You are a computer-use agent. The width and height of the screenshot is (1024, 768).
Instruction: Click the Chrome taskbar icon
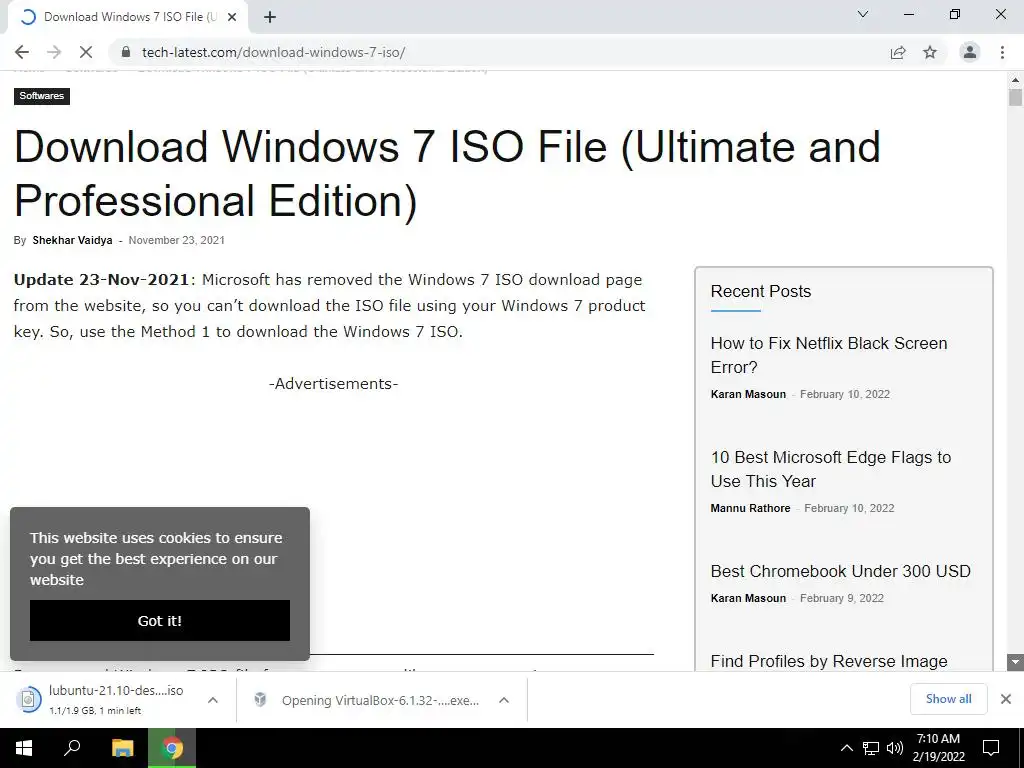172,748
